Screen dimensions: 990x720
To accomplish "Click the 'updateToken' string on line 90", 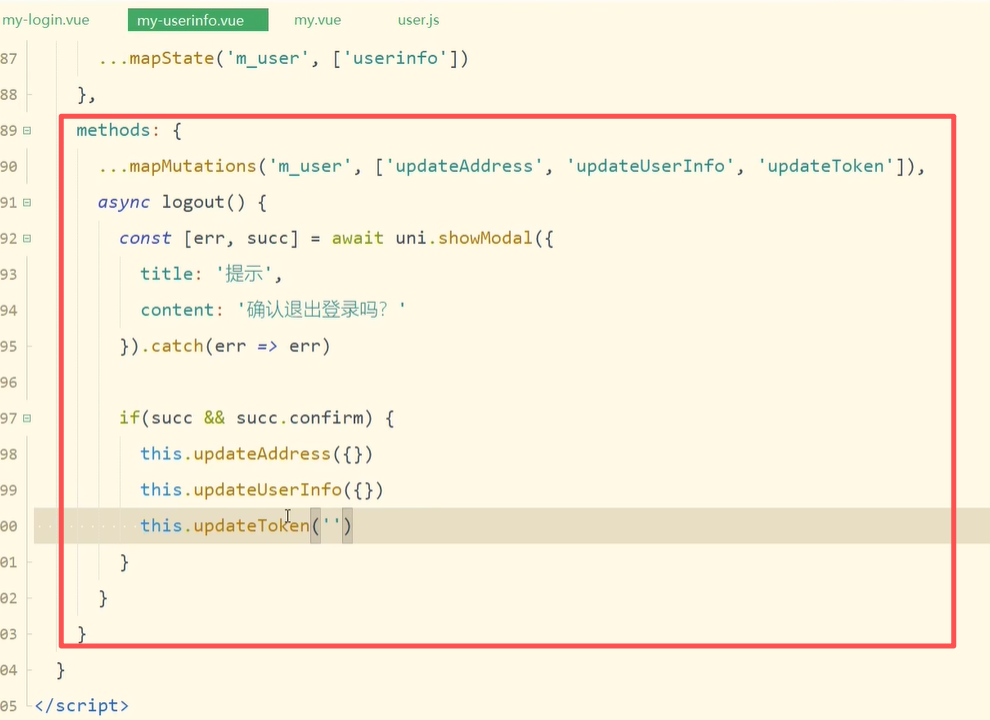I will pyautogui.click(x=826, y=166).
